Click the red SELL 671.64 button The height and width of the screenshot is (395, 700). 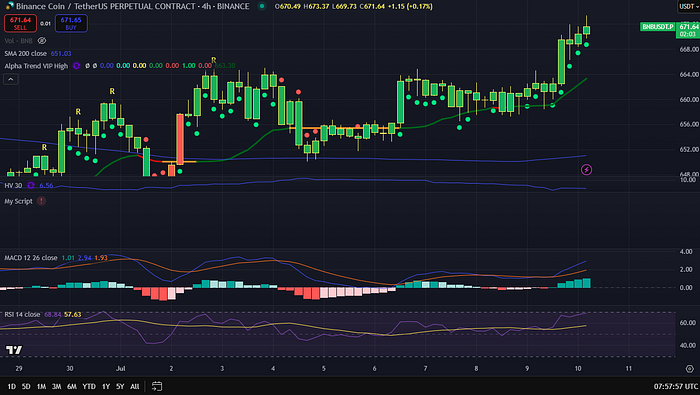[x=21, y=23]
